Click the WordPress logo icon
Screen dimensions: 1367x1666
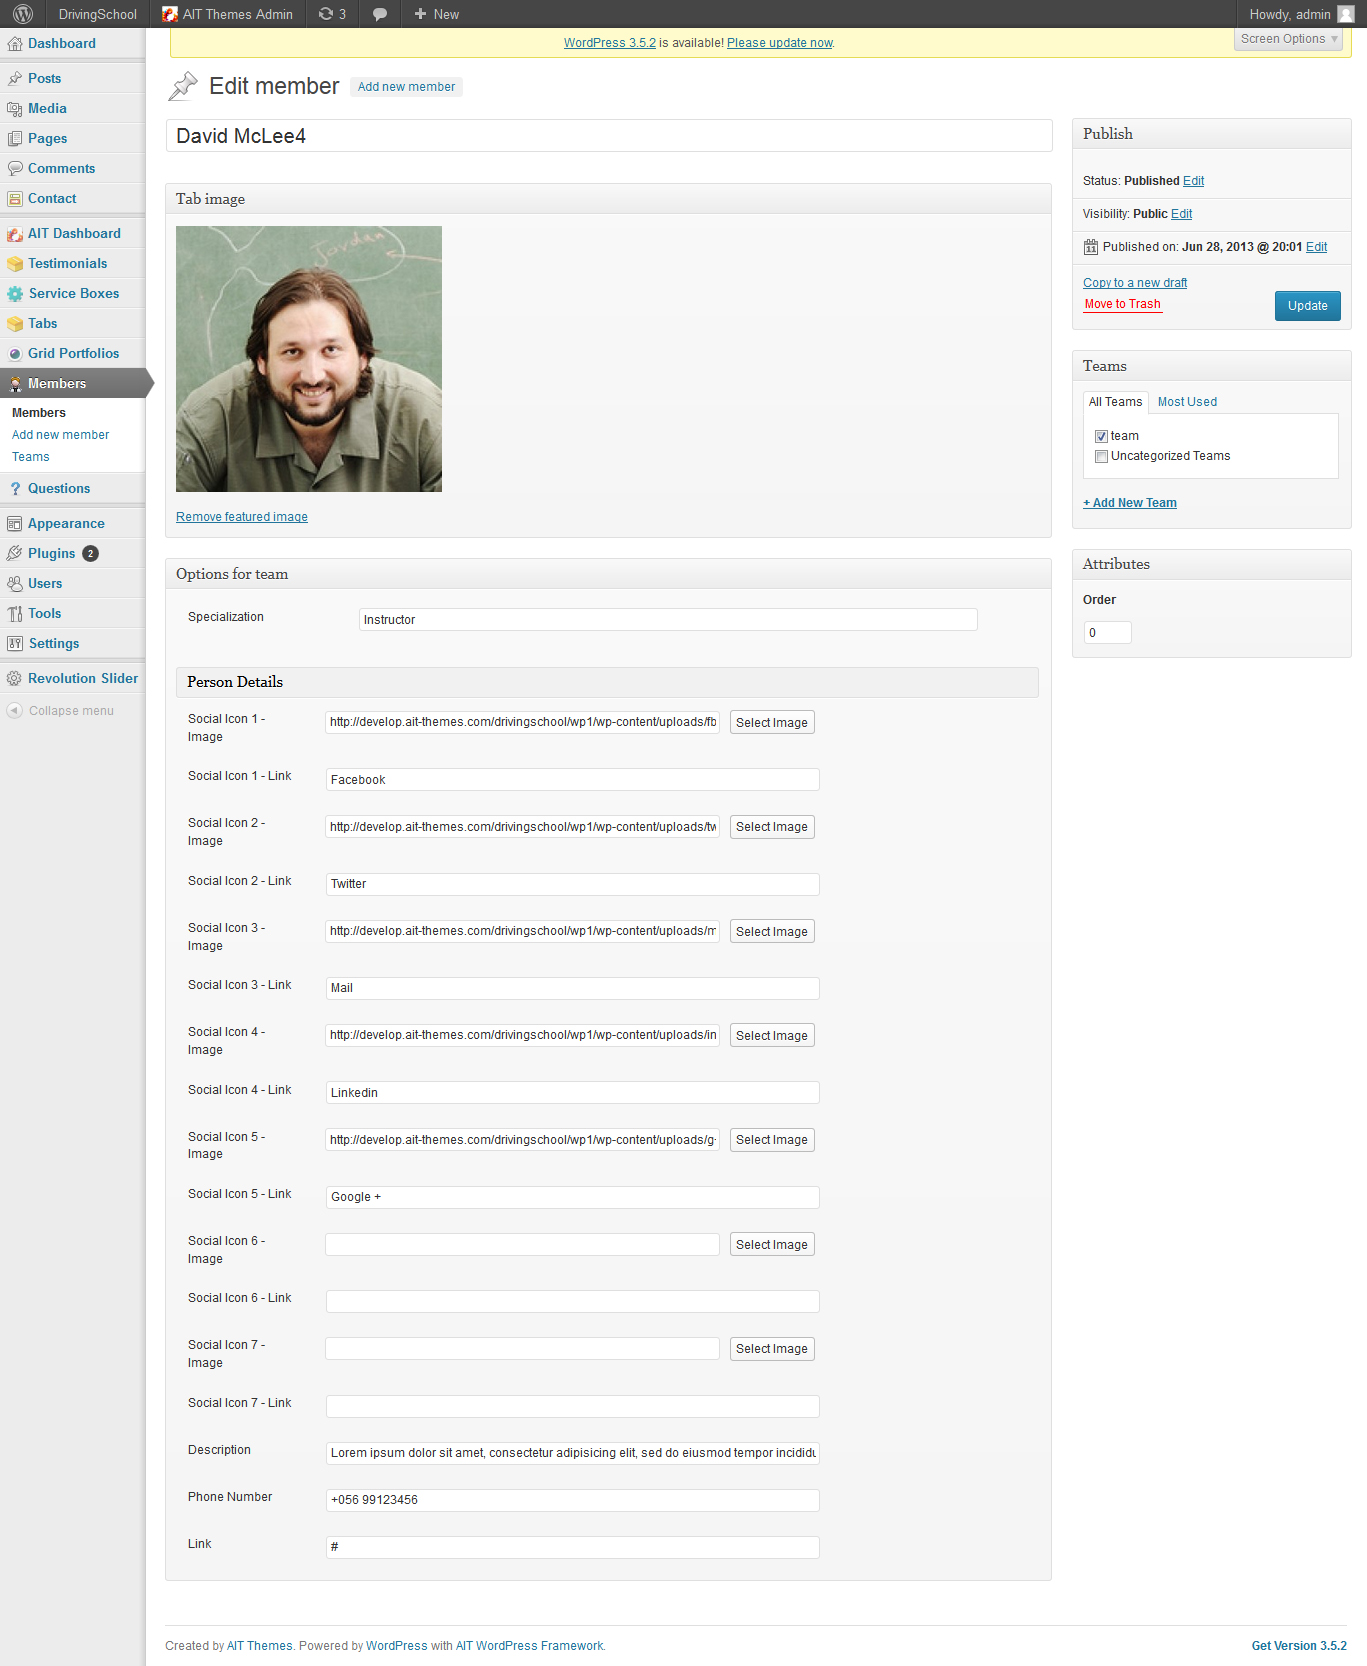23,14
